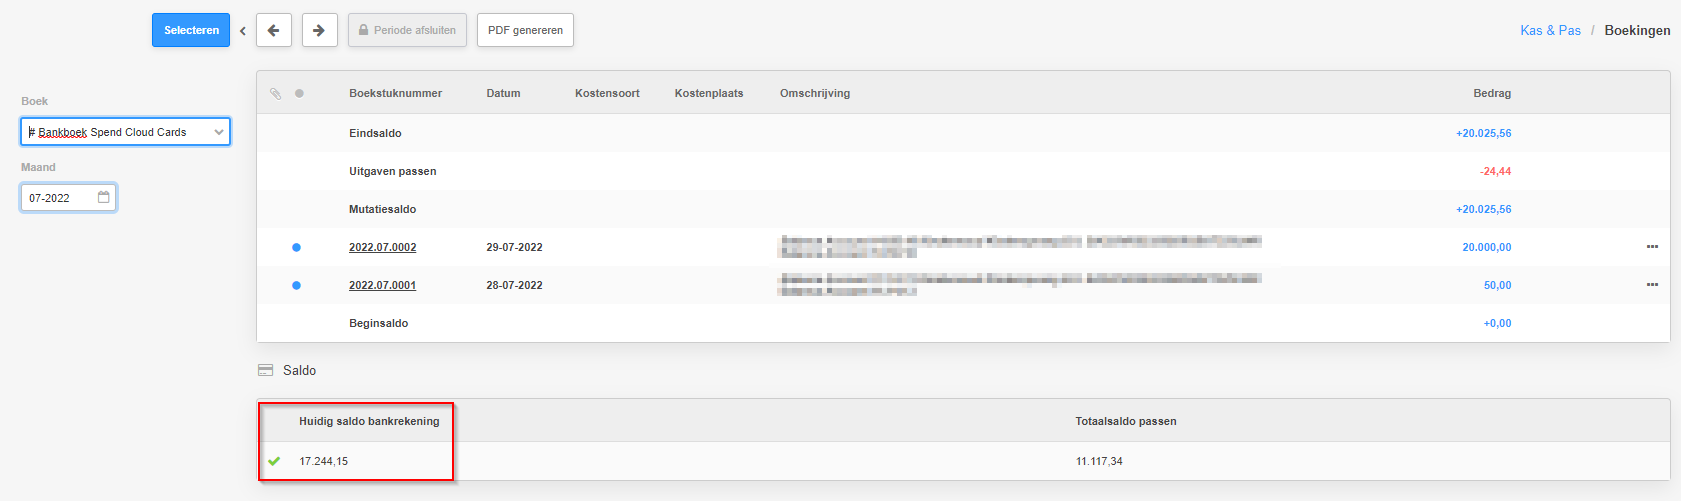Viewport: 1681px width, 501px height.
Task: Open three-dot menu for booking 2022.07.0002
Action: point(1652,247)
